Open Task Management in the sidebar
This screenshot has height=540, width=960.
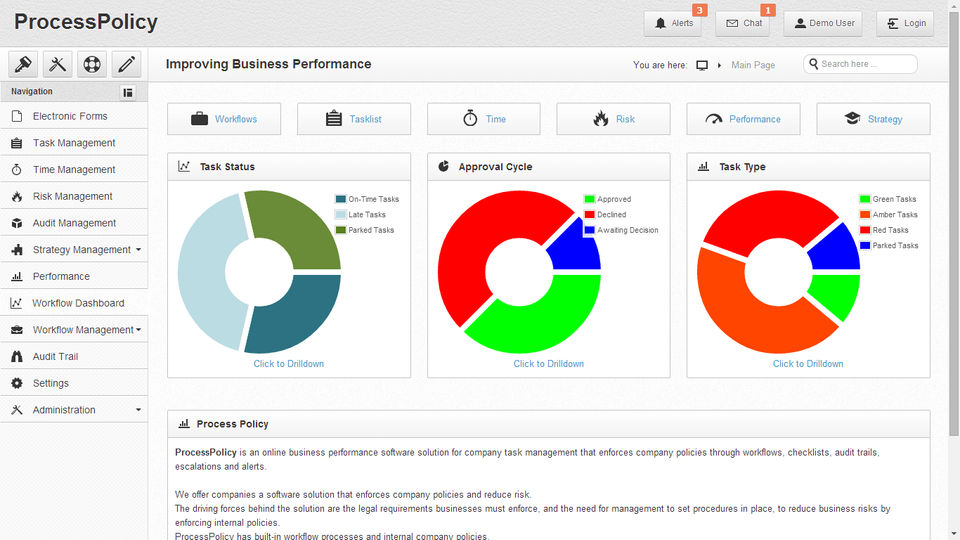click(x=73, y=143)
